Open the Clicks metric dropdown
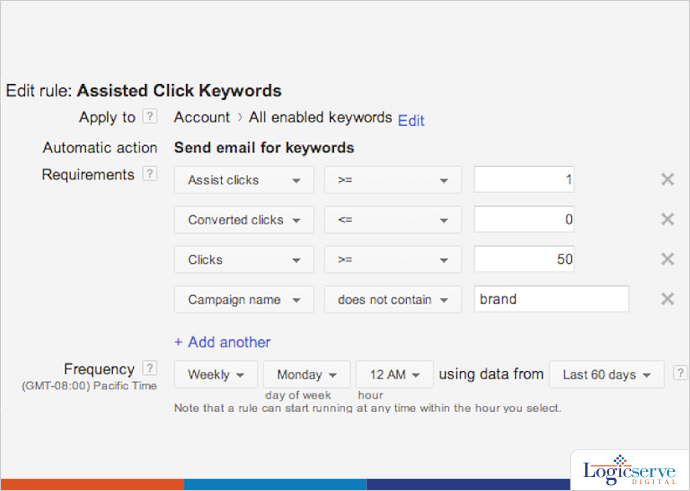This screenshot has width=690, height=491. click(244, 260)
